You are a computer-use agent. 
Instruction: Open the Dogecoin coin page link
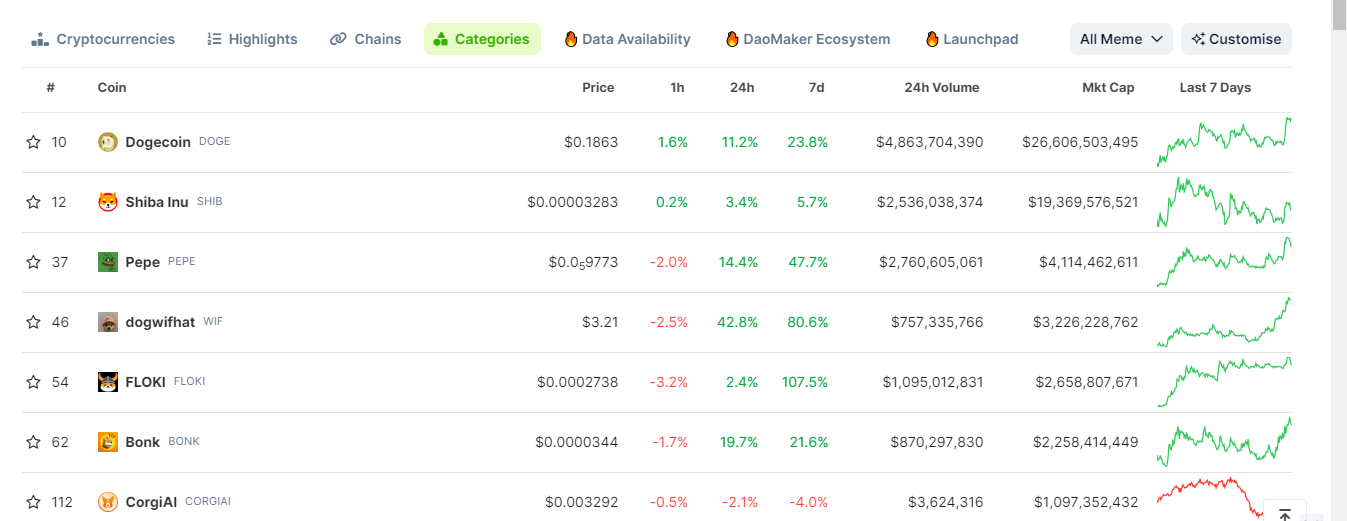[157, 142]
